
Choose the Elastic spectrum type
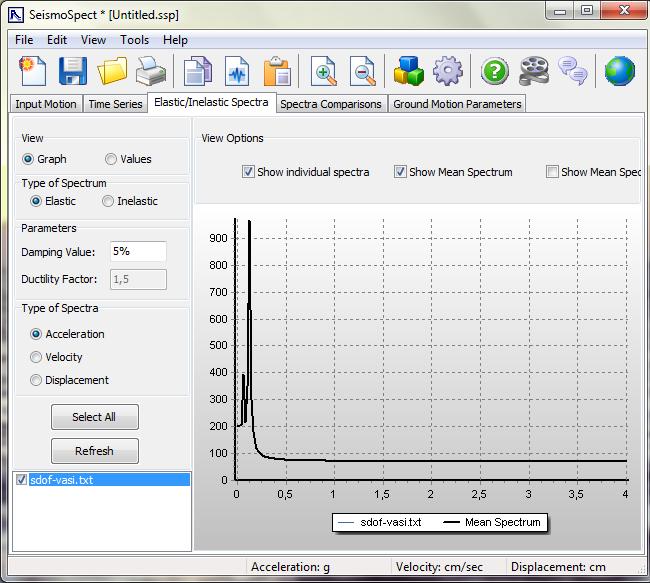tap(36, 201)
